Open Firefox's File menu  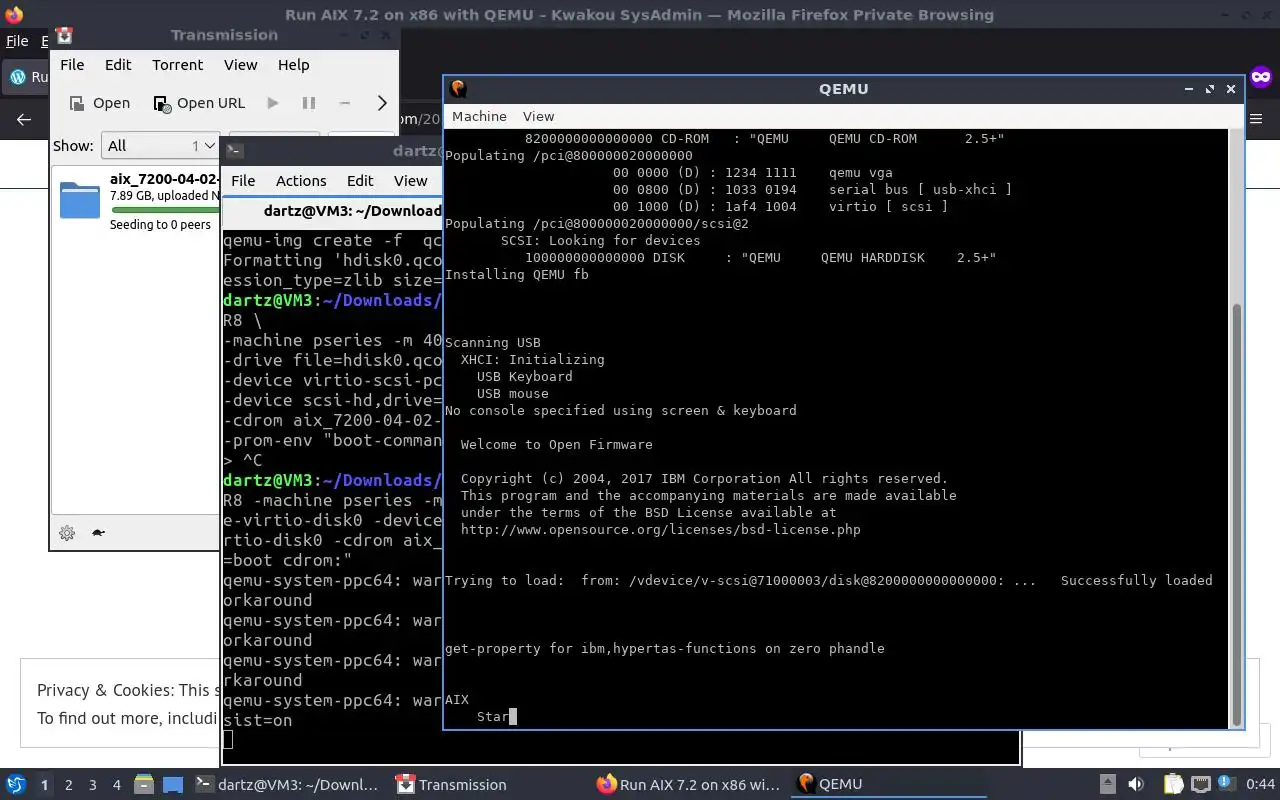point(17,41)
